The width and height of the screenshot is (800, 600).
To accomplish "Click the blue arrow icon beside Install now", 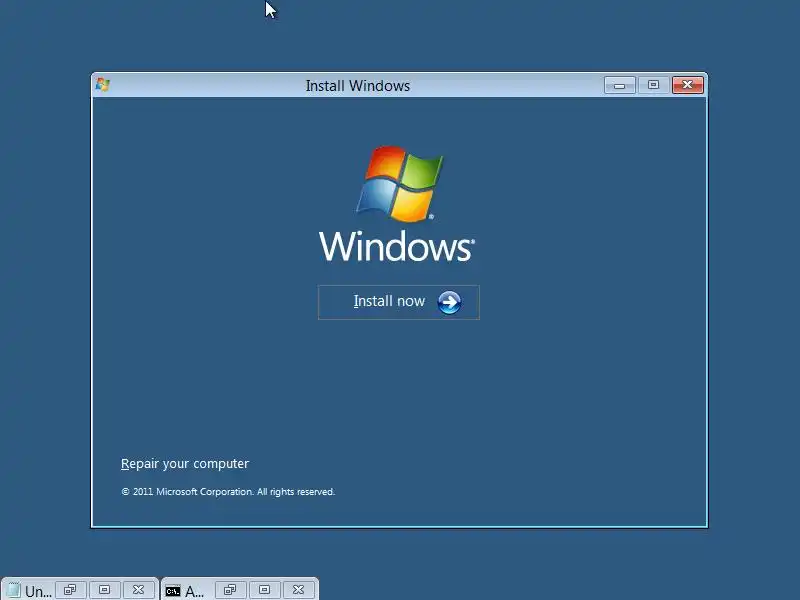I will click(449, 303).
